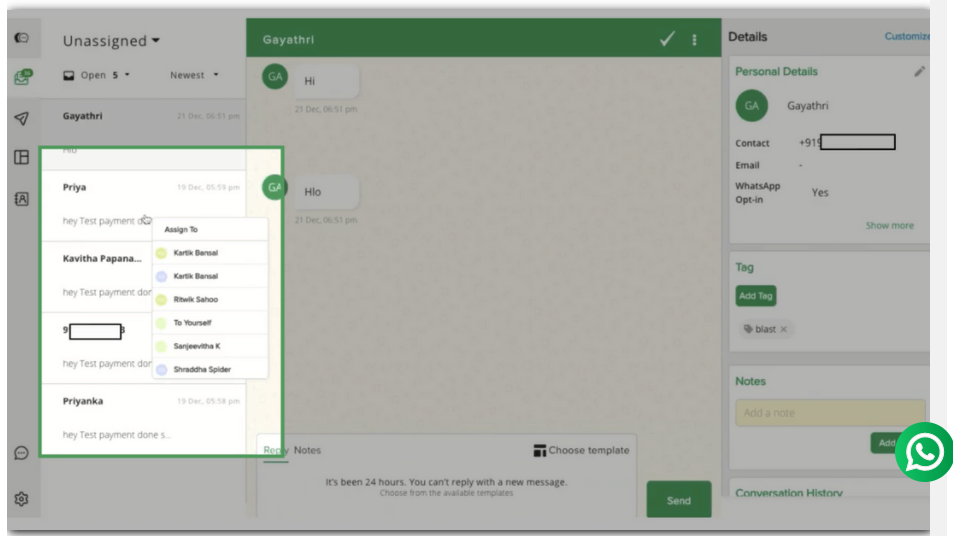
Task: Open the layout panel sidebar icon
Action: click(22, 157)
